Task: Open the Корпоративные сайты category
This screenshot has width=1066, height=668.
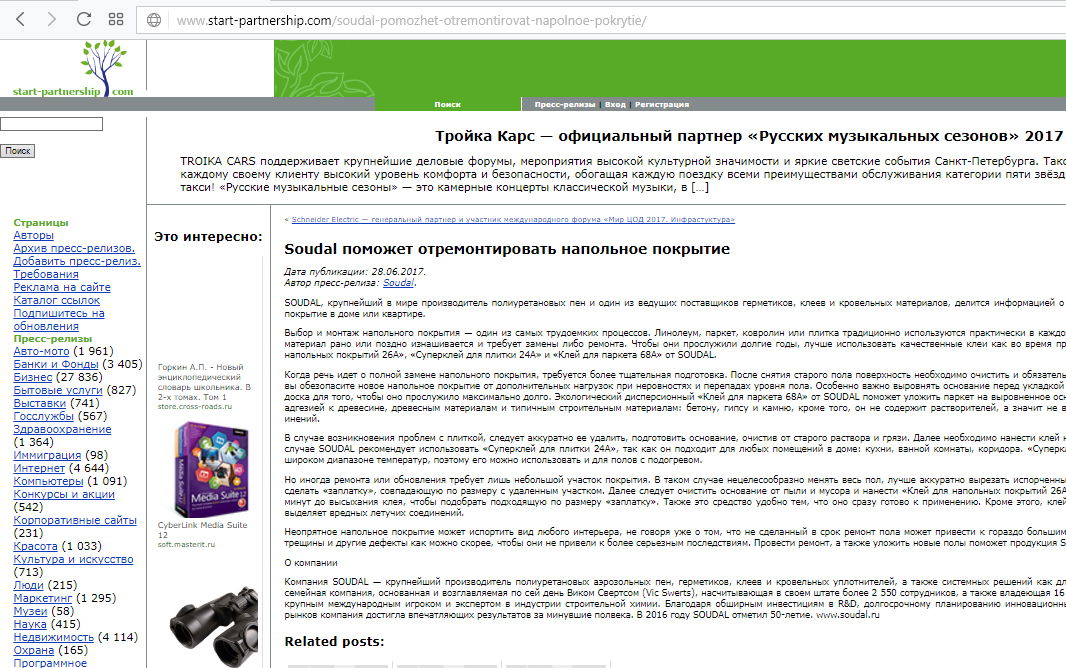Action: tap(75, 520)
